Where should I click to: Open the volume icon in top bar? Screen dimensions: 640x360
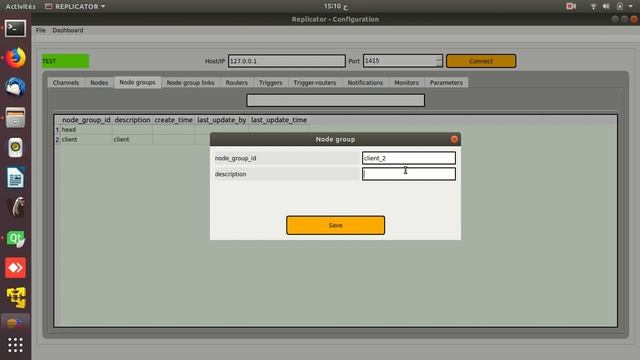tap(606, 6)
